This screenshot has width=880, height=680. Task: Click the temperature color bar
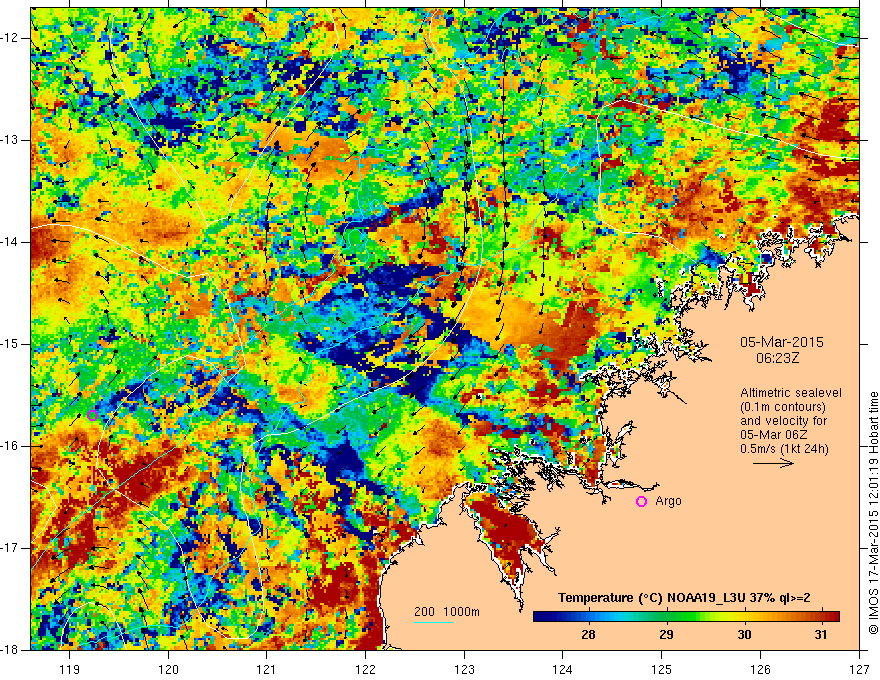click(x=686, y=617)
